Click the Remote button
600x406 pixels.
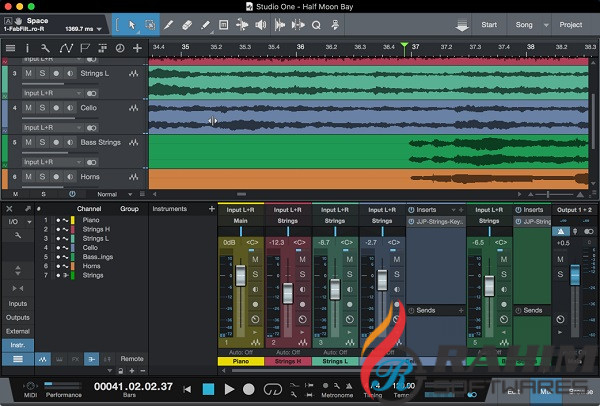click(x=132, y=359)
